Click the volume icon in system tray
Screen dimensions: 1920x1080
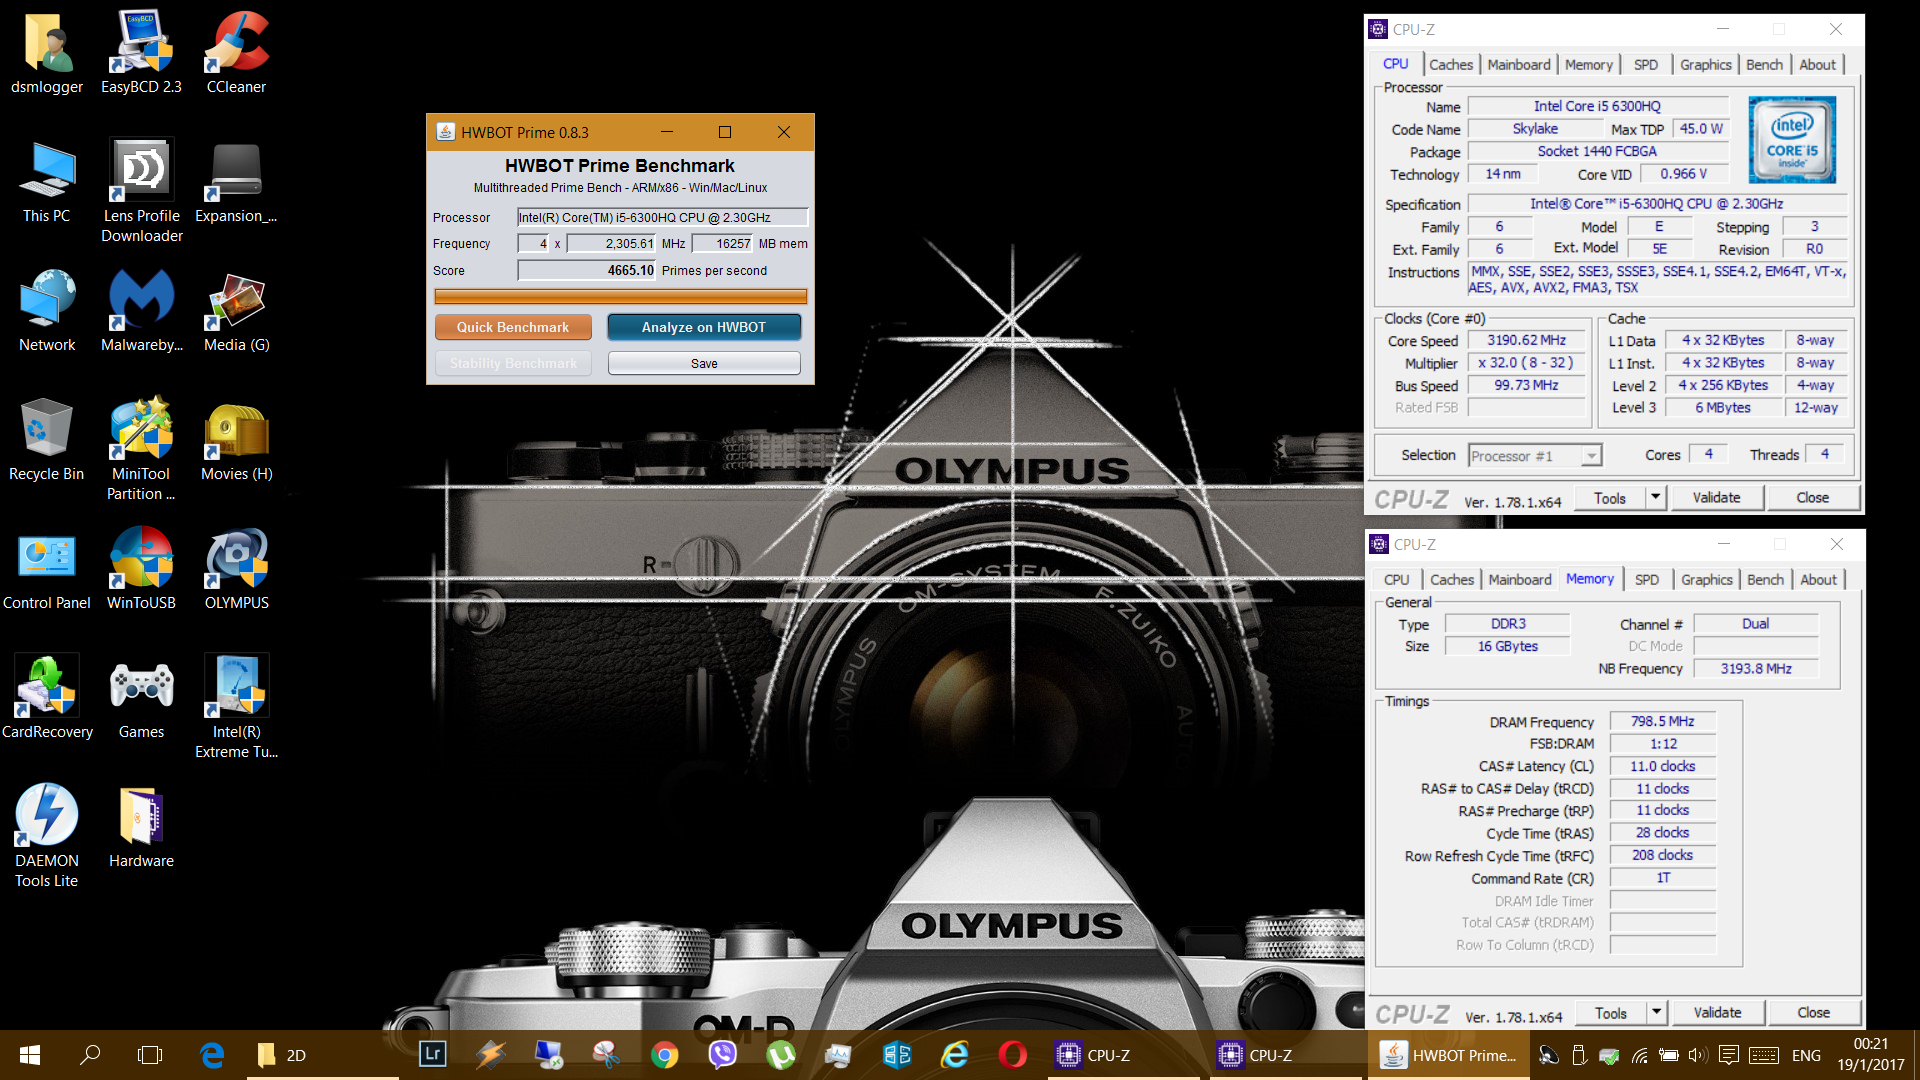click(x=1697, y=1055)
